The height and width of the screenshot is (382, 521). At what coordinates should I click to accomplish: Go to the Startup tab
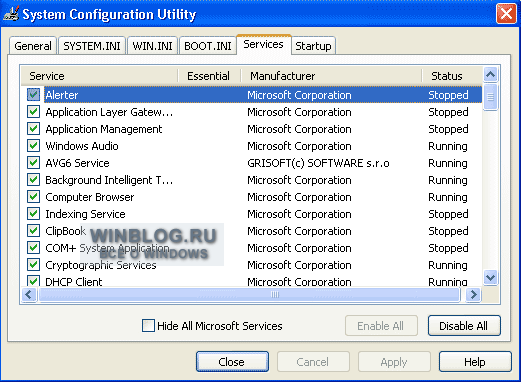[313, 46]
